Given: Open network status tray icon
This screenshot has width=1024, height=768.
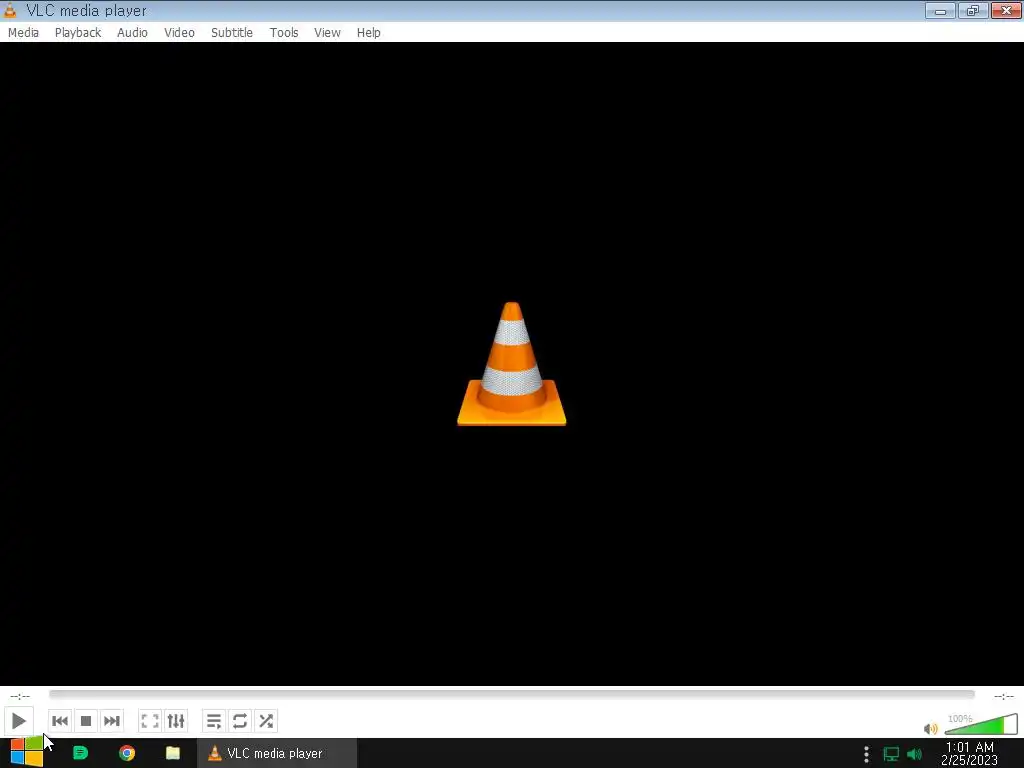Looking at the screenshot, I should 891,754.
